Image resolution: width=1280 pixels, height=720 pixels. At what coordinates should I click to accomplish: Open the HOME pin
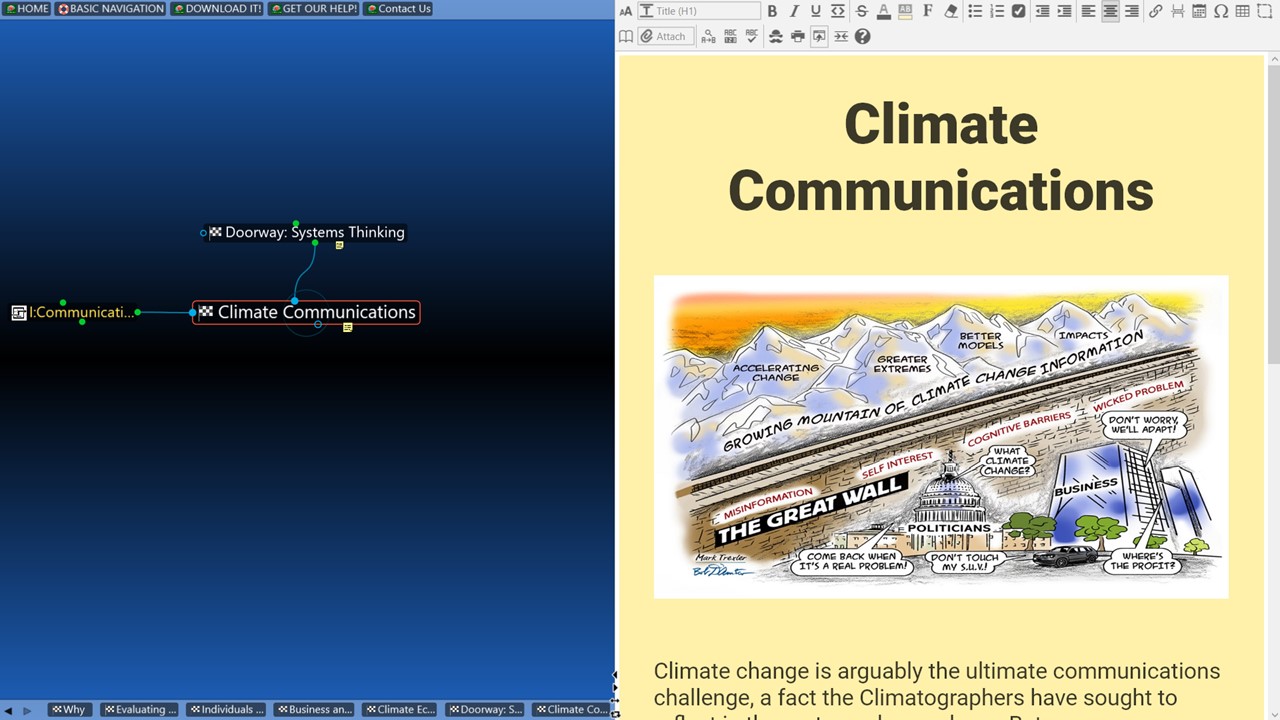point(26,8)
